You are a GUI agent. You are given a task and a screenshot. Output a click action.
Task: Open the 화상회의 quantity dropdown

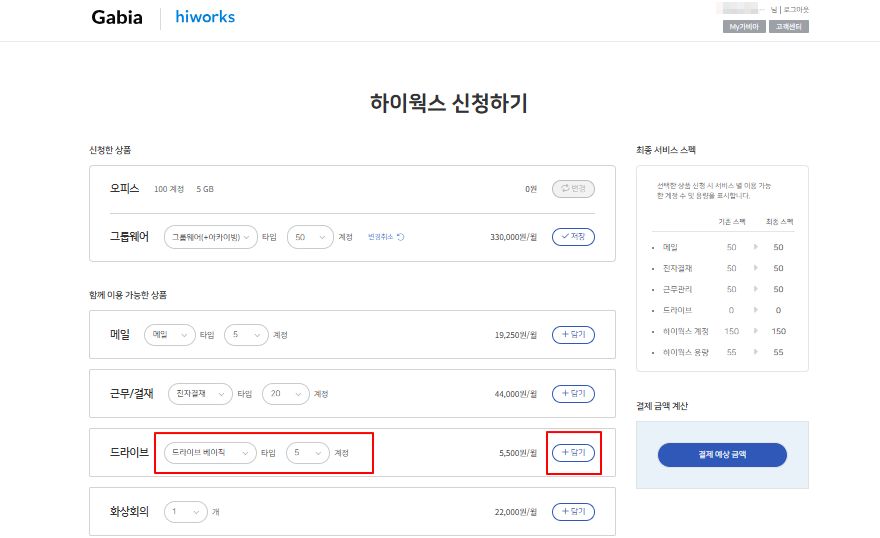tap(185, 512)
